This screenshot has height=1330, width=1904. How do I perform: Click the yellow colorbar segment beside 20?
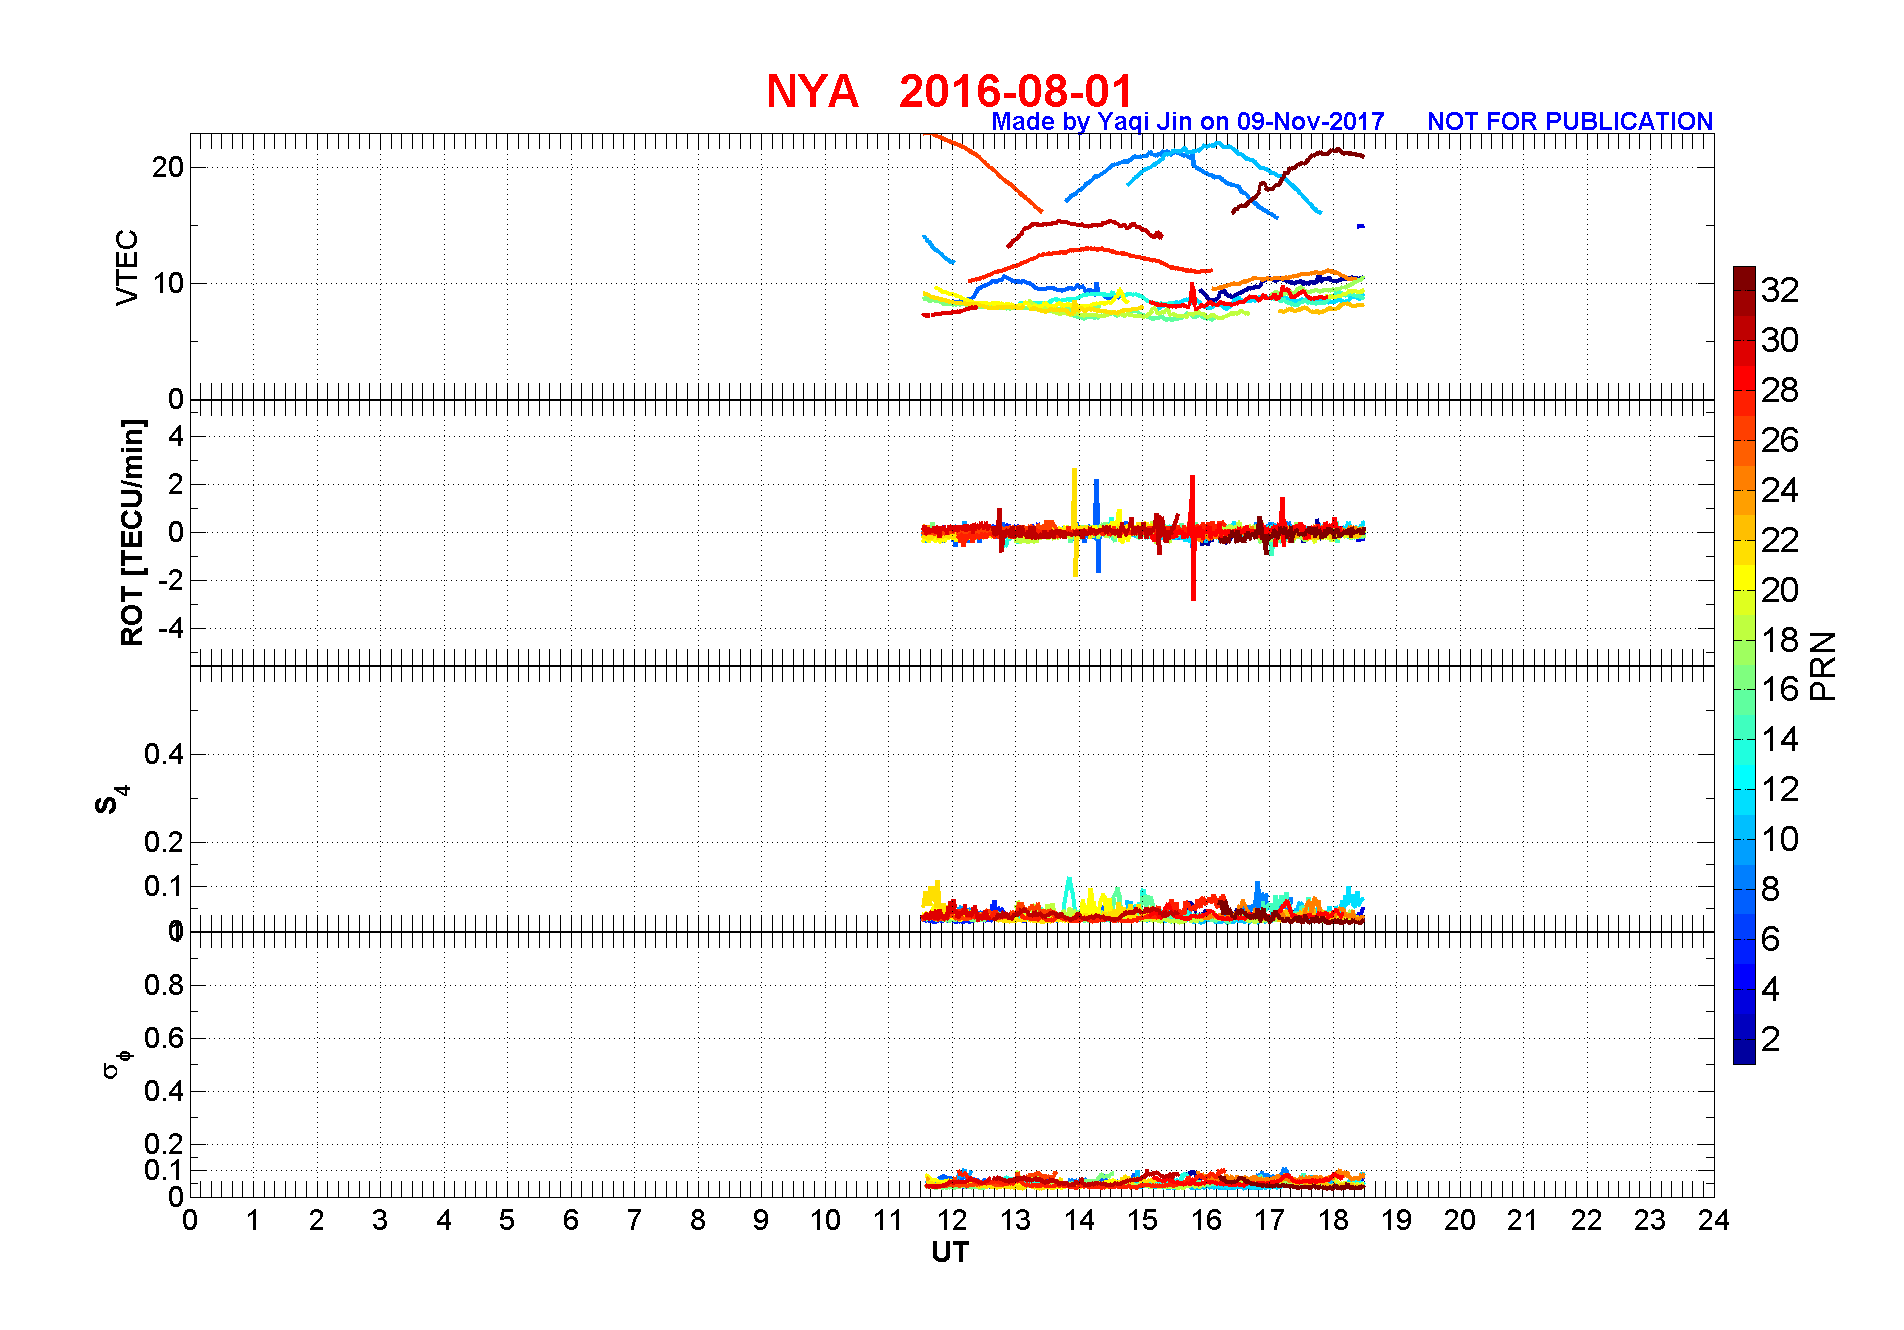click(x=1744, y=578)
